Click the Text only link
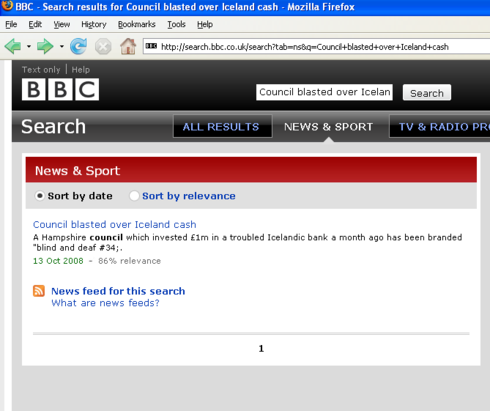The width and height of the screenshot is (490, 411). click(41, 70)
